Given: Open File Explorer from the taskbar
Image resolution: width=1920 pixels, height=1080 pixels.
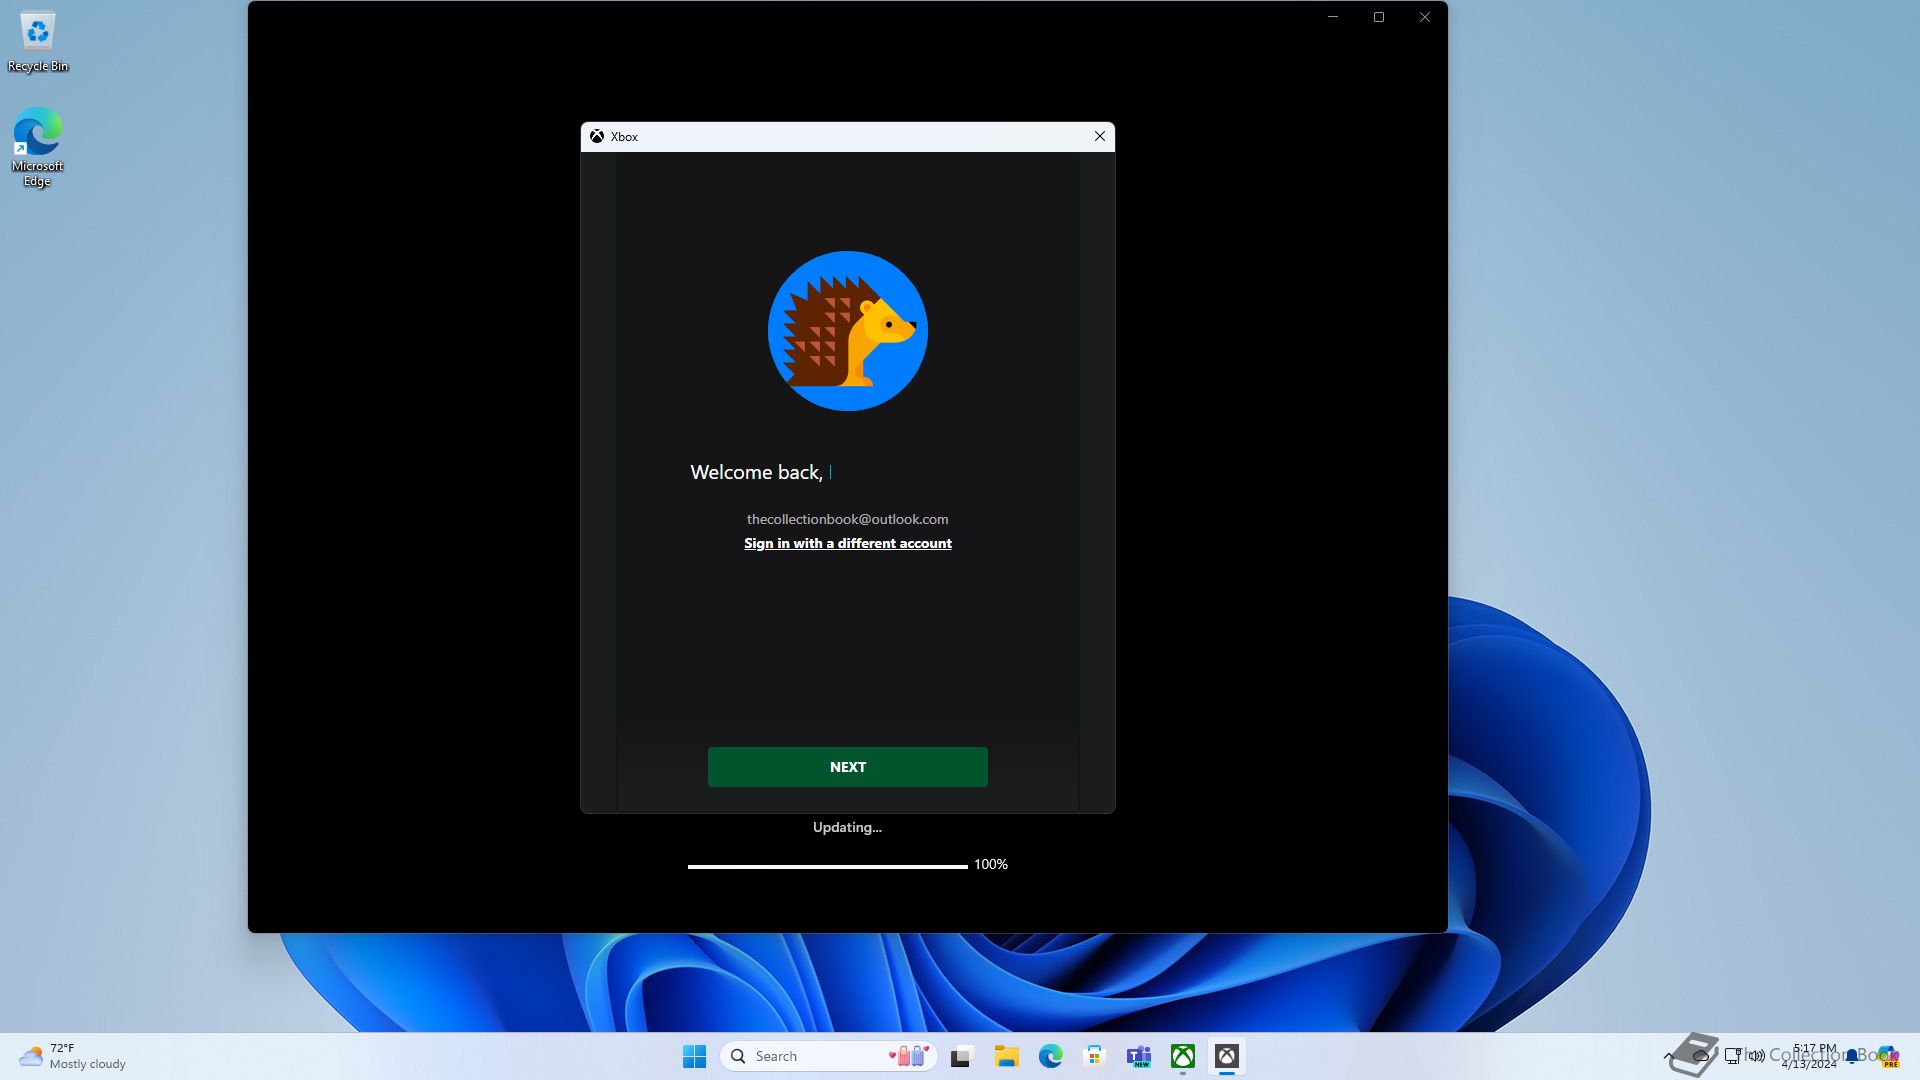Looking at the screenshot, I should click(x=1006, y=1056).
